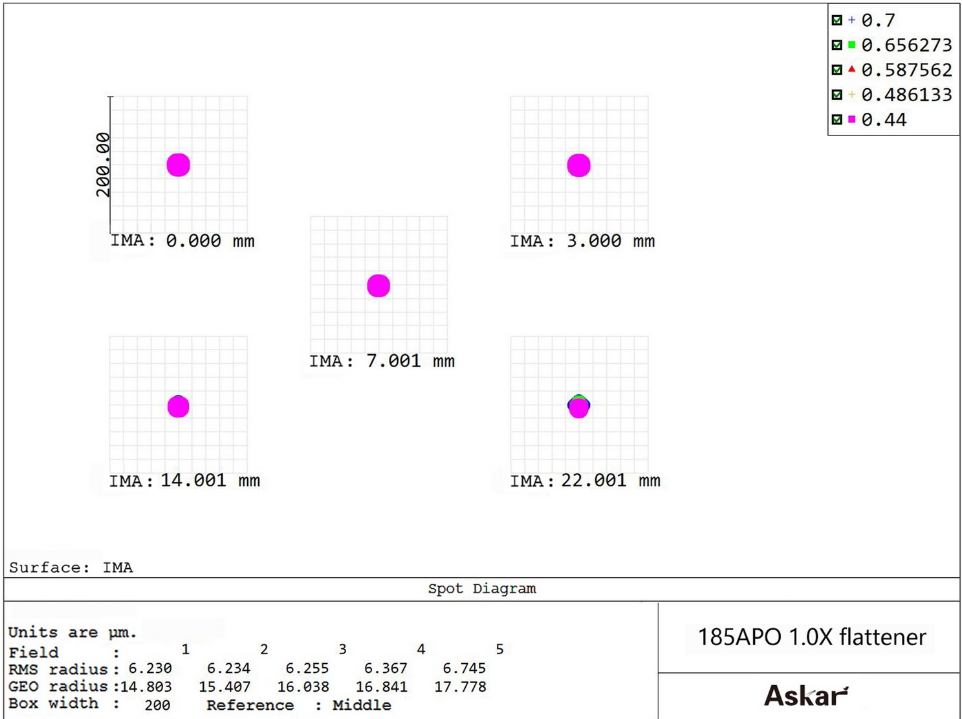The width and height of the screenshot is (962, 719).
Task: Disable the 0.44 wavelength checkbox
Action: coord(836,120)
